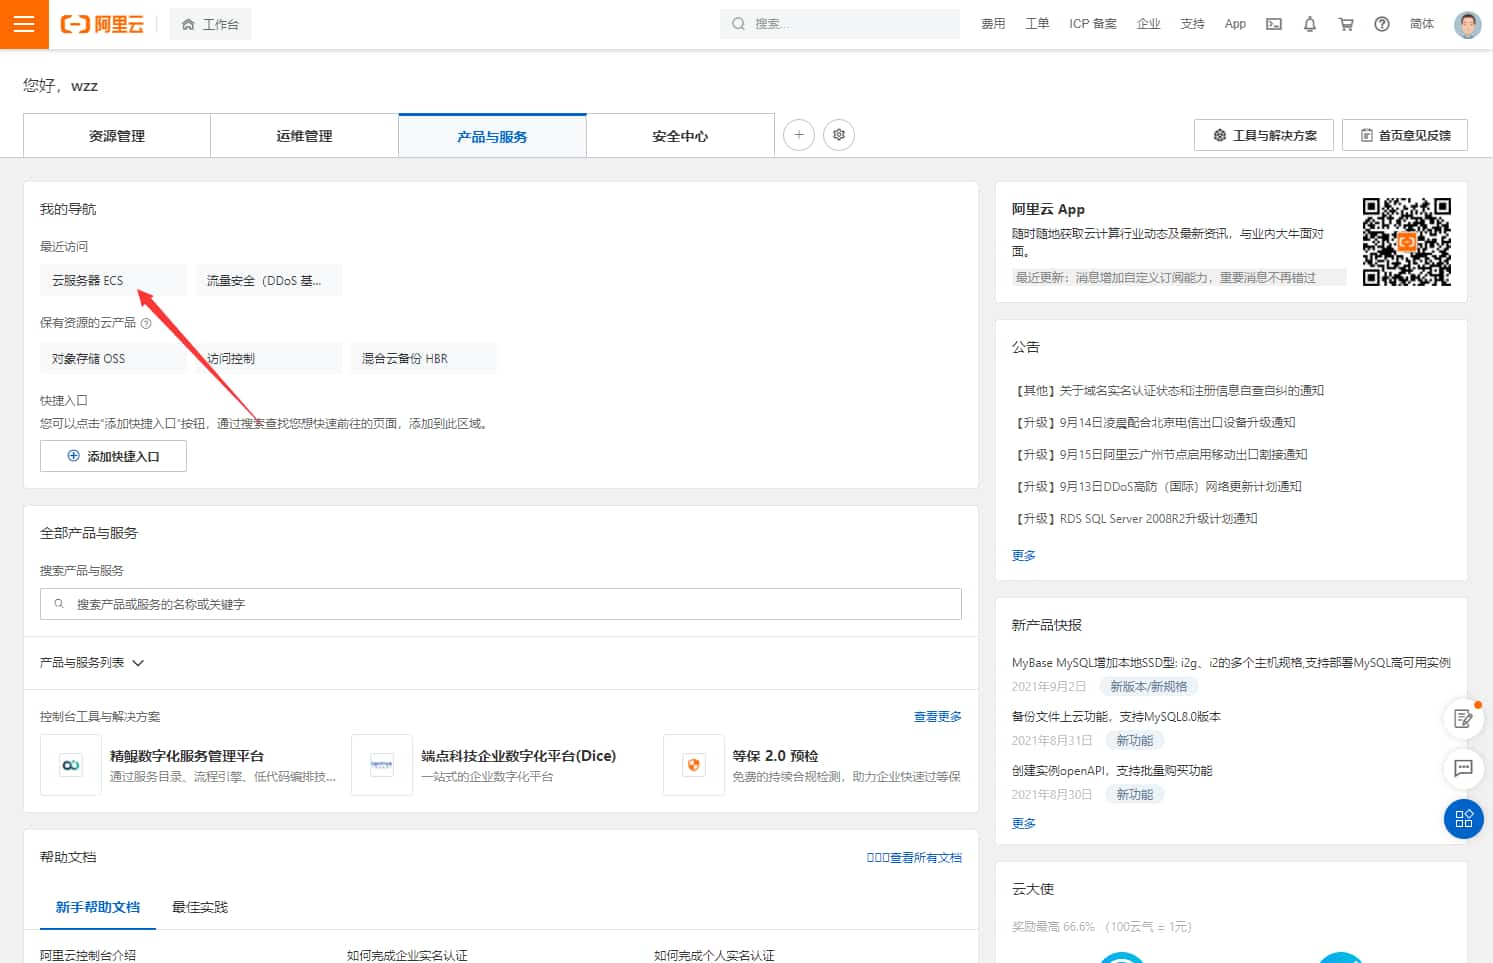
Task: Open the notification bell icon
Action: point(1309,23)
